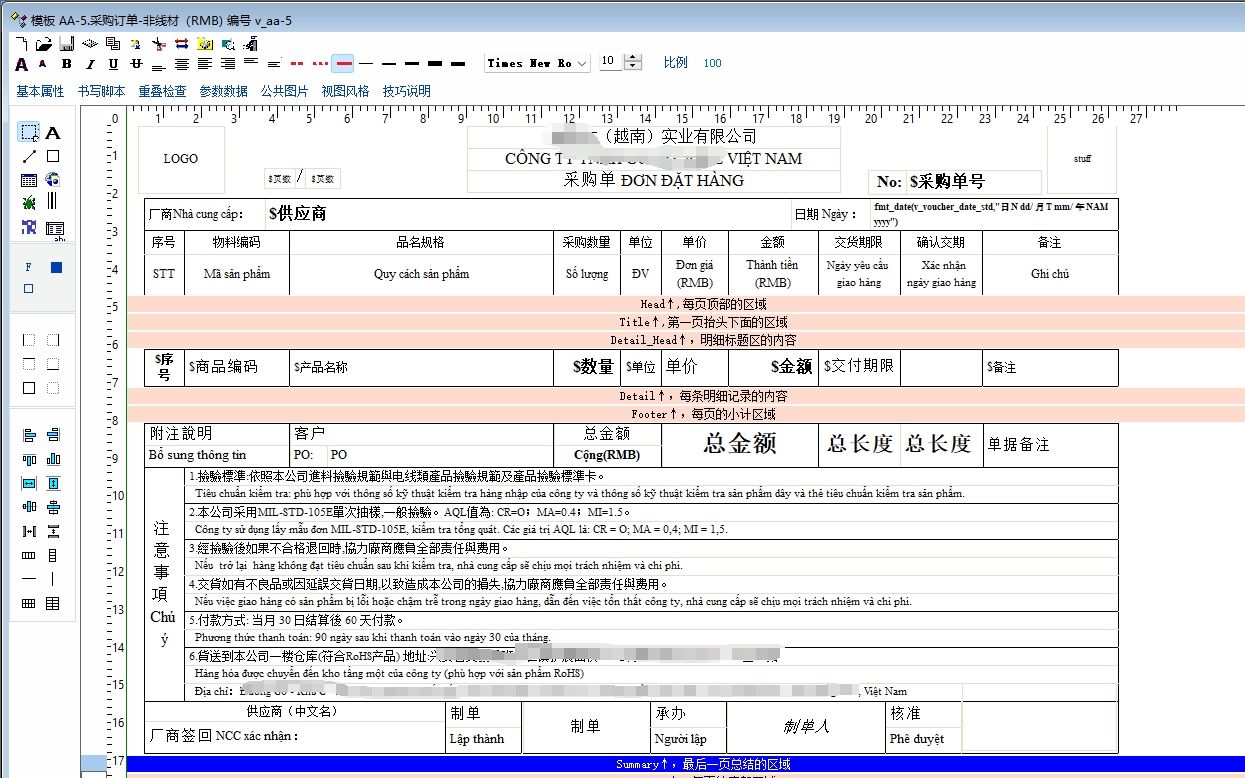The width and height of the screenshot is (1245, 778).
Task: Click the 技巧说明 link
Action: (406, 91)
